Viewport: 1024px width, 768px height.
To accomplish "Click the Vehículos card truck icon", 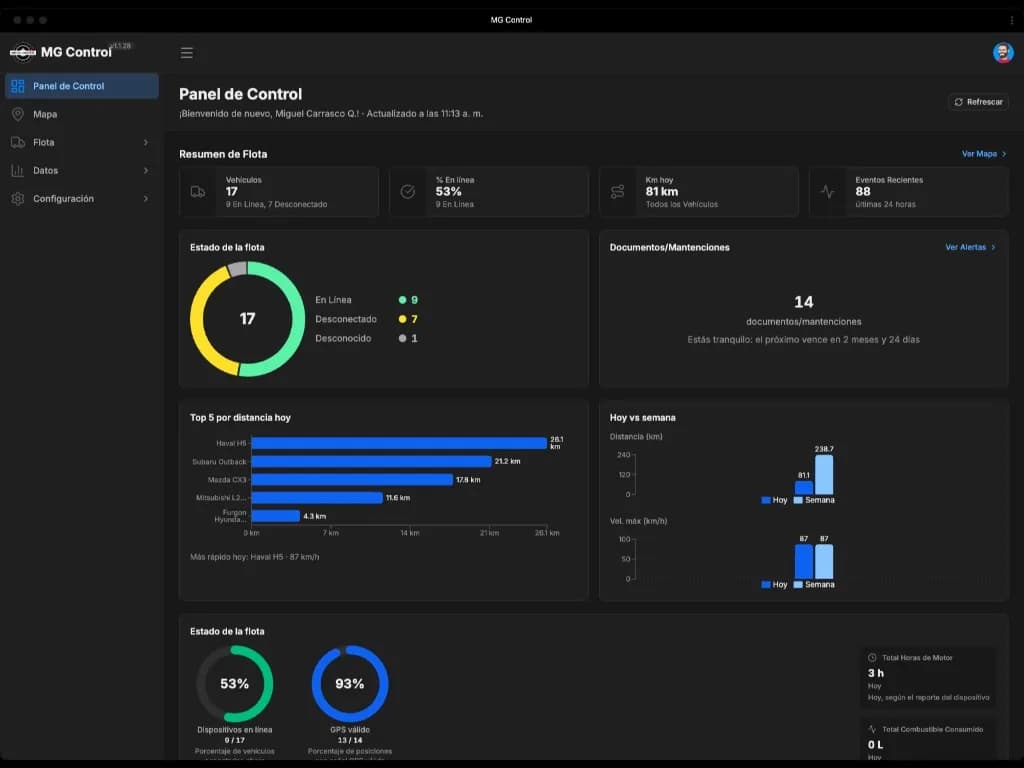I will coord(197,192).
